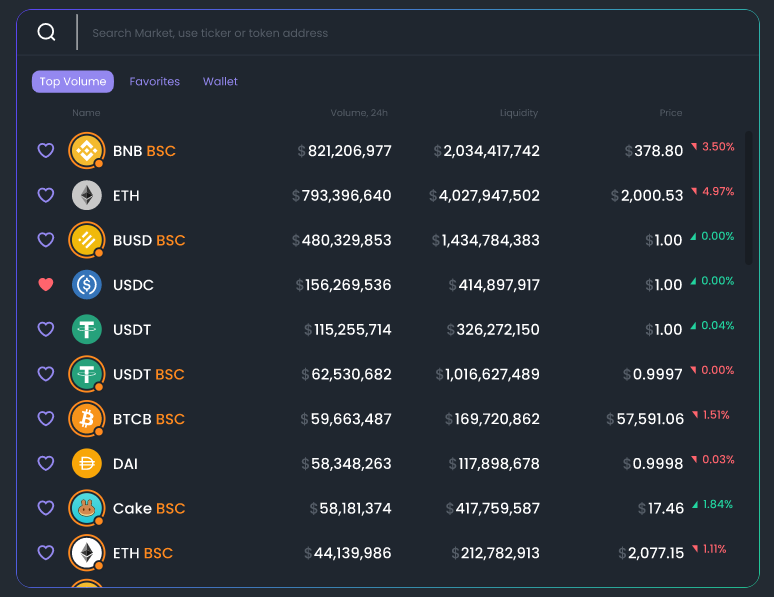Open the Cake BSC market name
The height and width of the screenshot is (597, 774).
[149, 508]
